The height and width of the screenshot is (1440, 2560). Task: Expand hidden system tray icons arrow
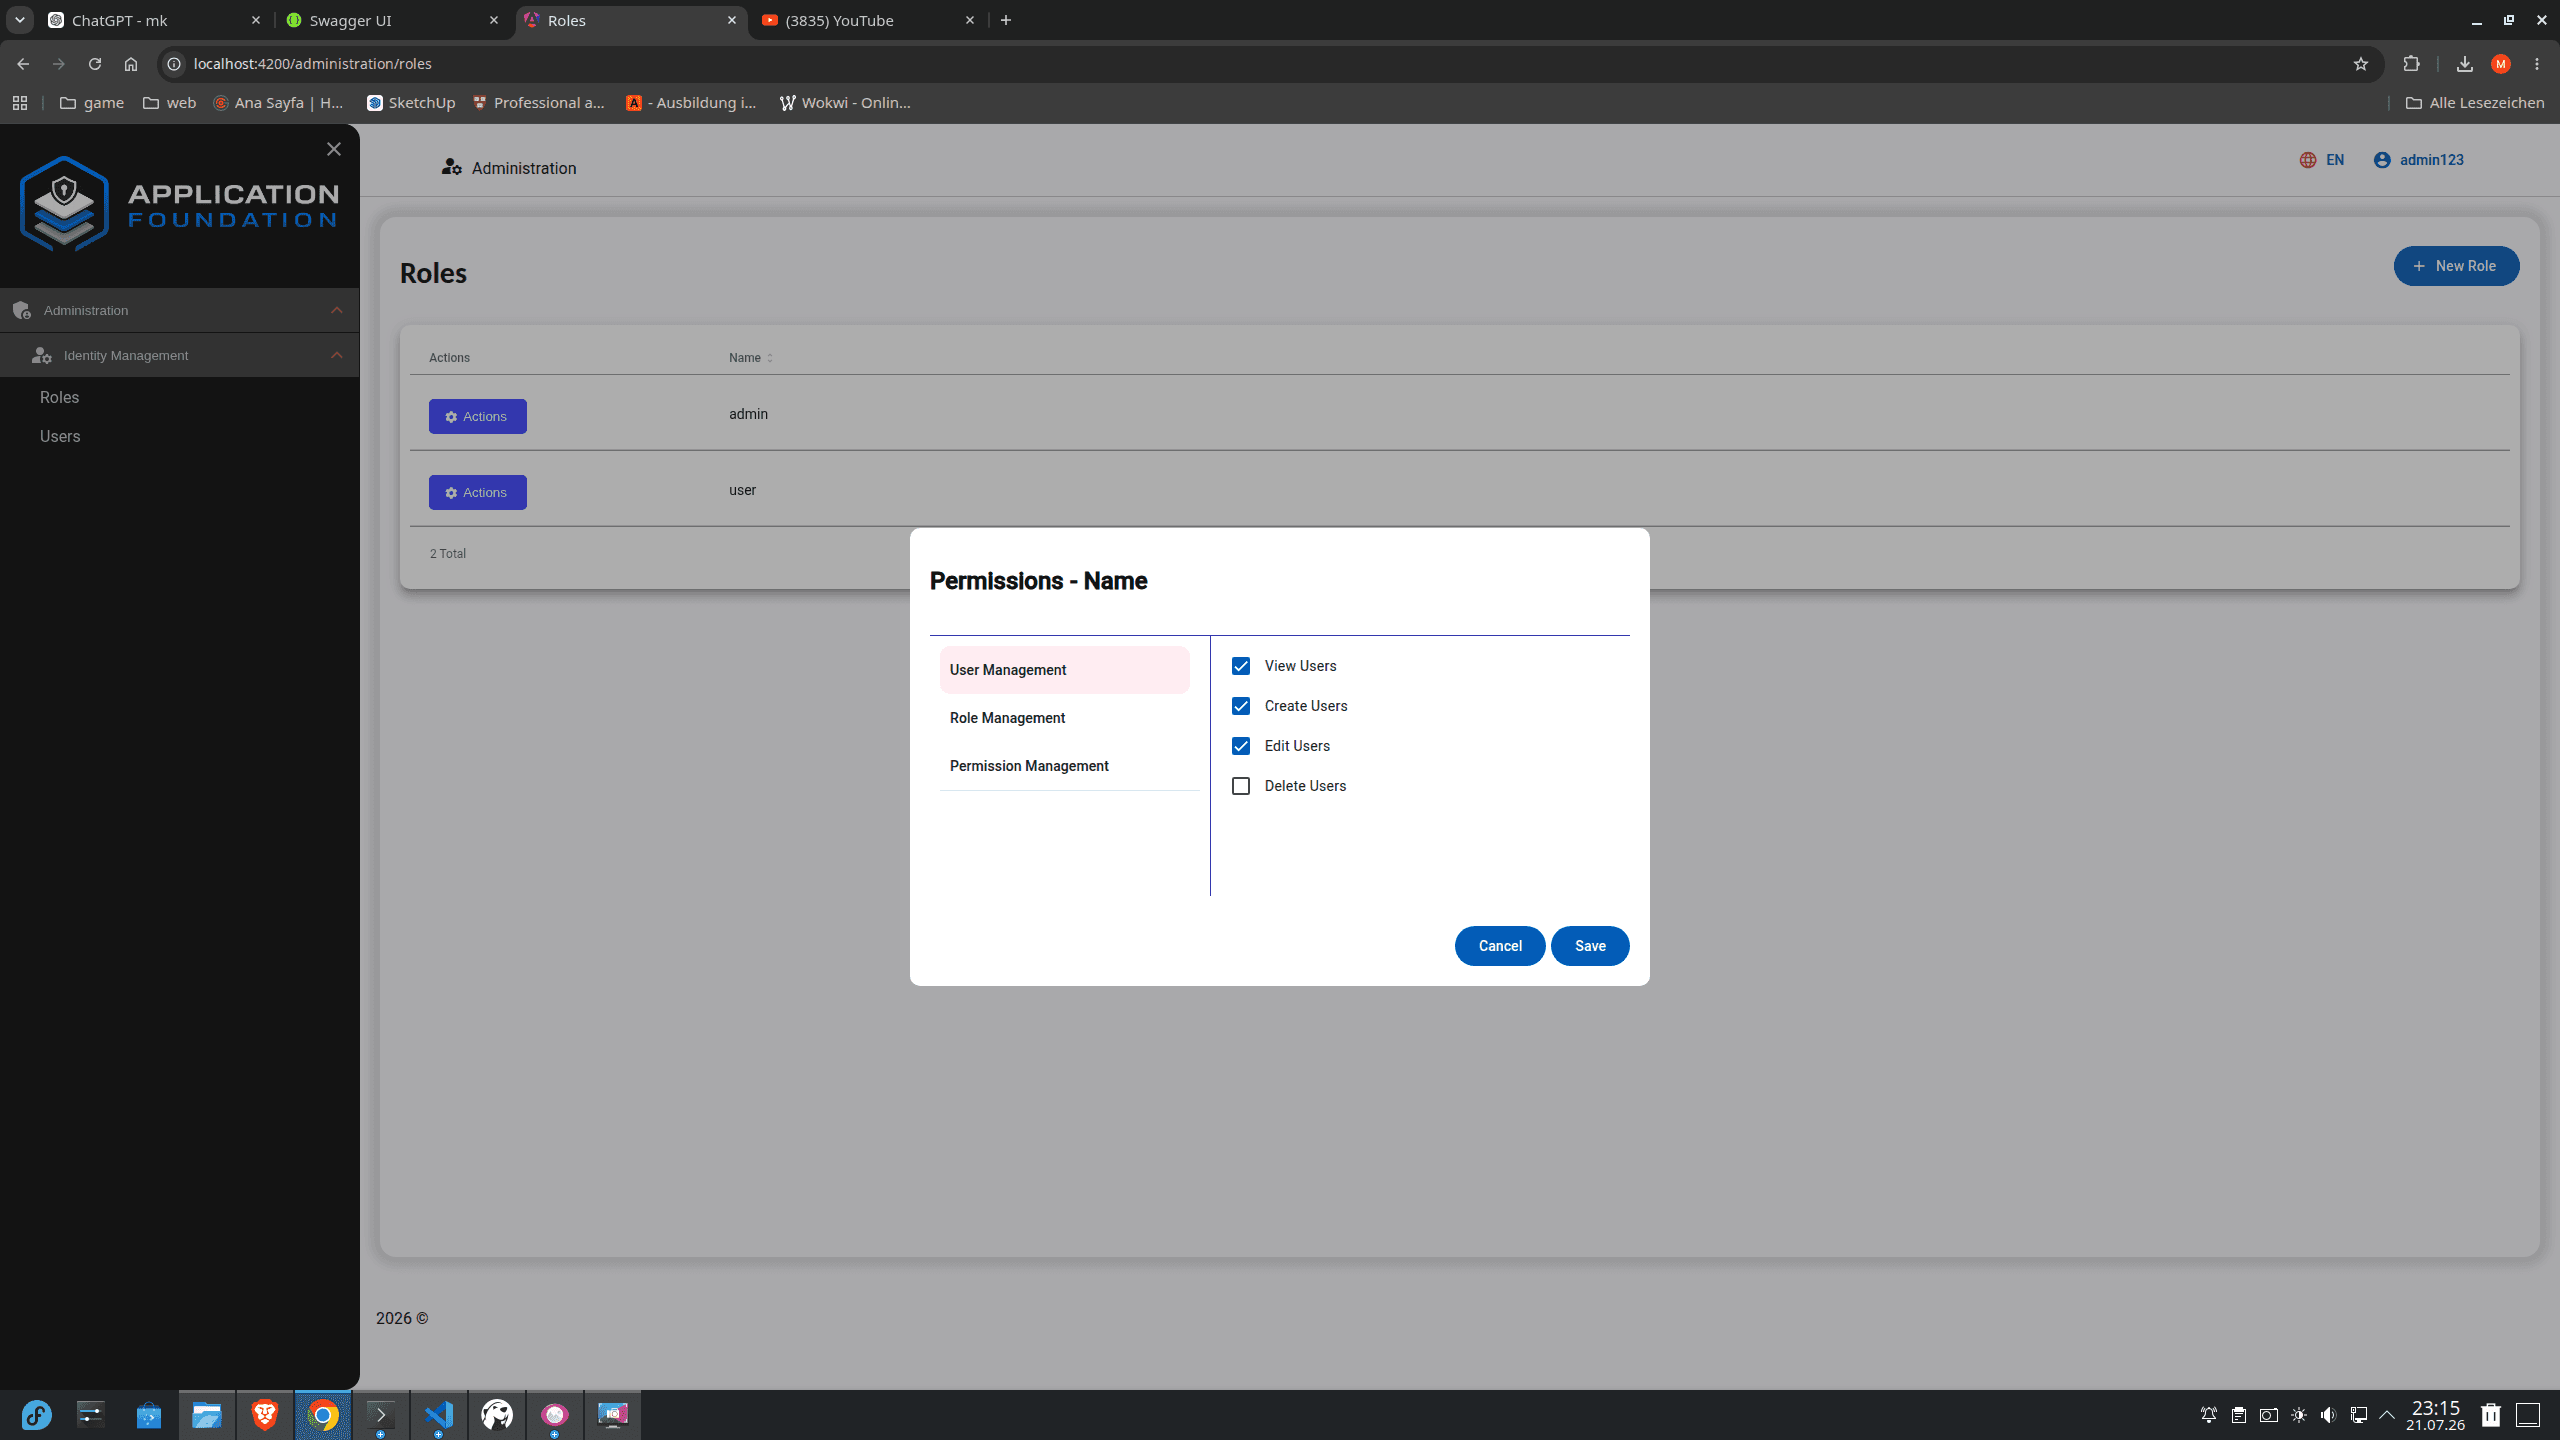[x=2387, y=1415]
